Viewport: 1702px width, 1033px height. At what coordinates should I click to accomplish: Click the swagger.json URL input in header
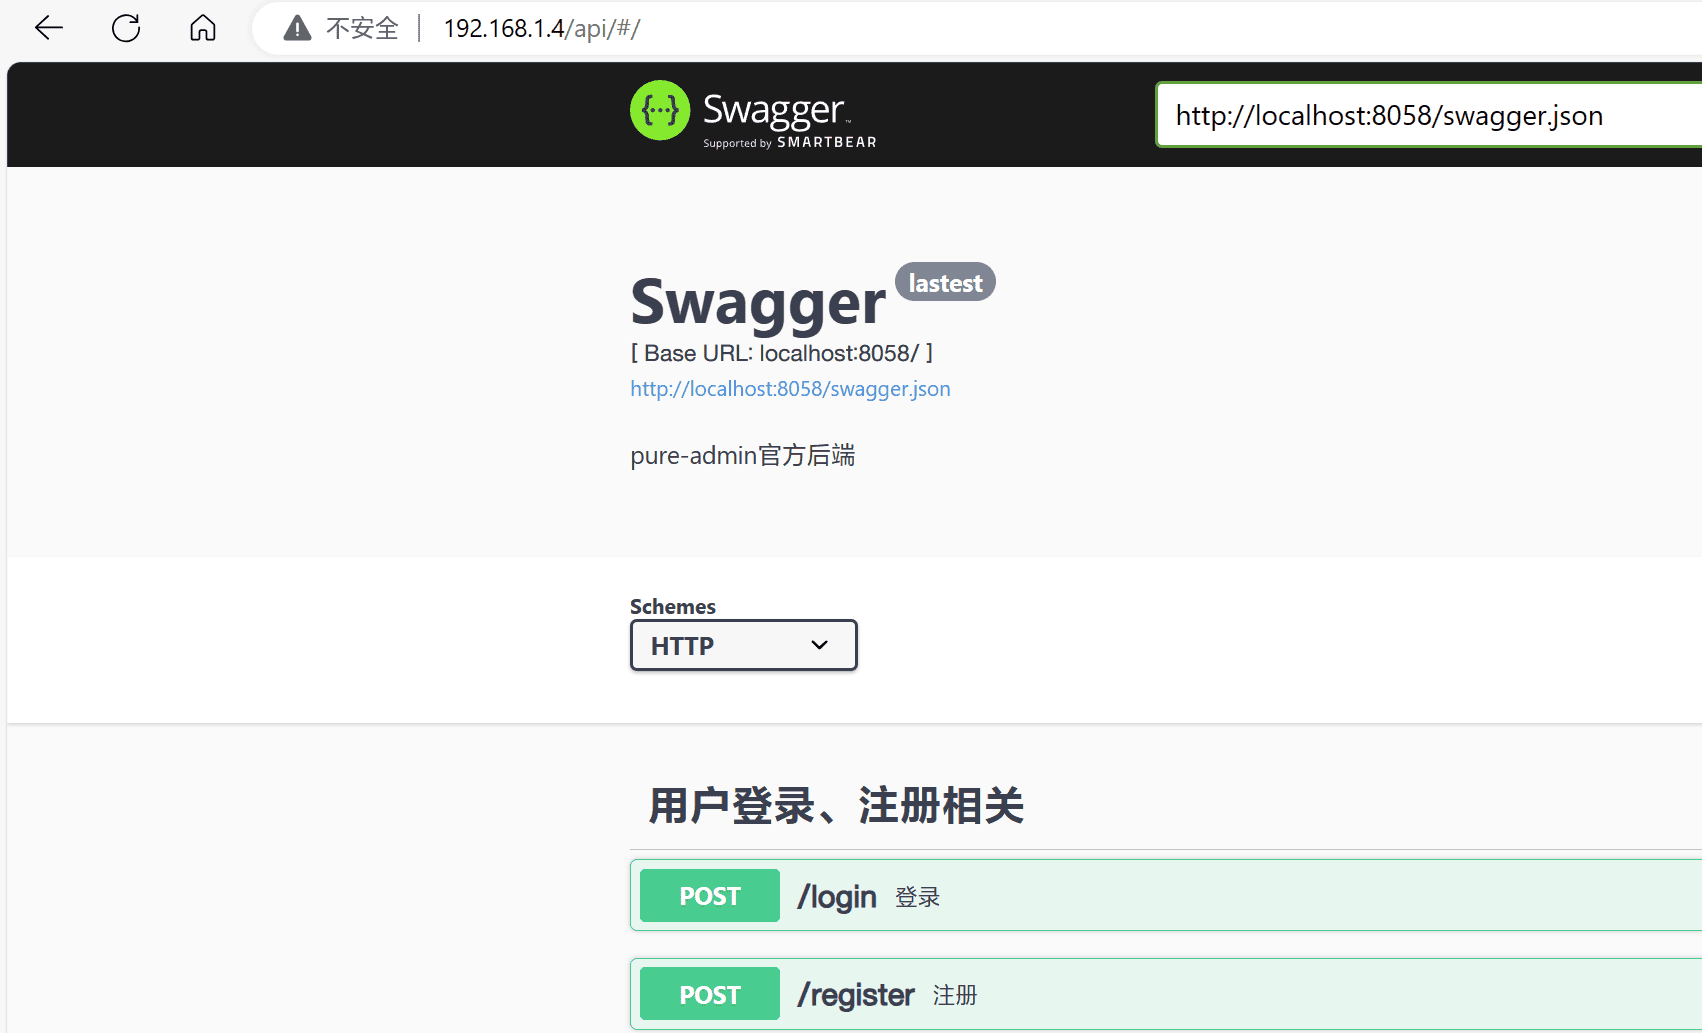click(1420, 116)
